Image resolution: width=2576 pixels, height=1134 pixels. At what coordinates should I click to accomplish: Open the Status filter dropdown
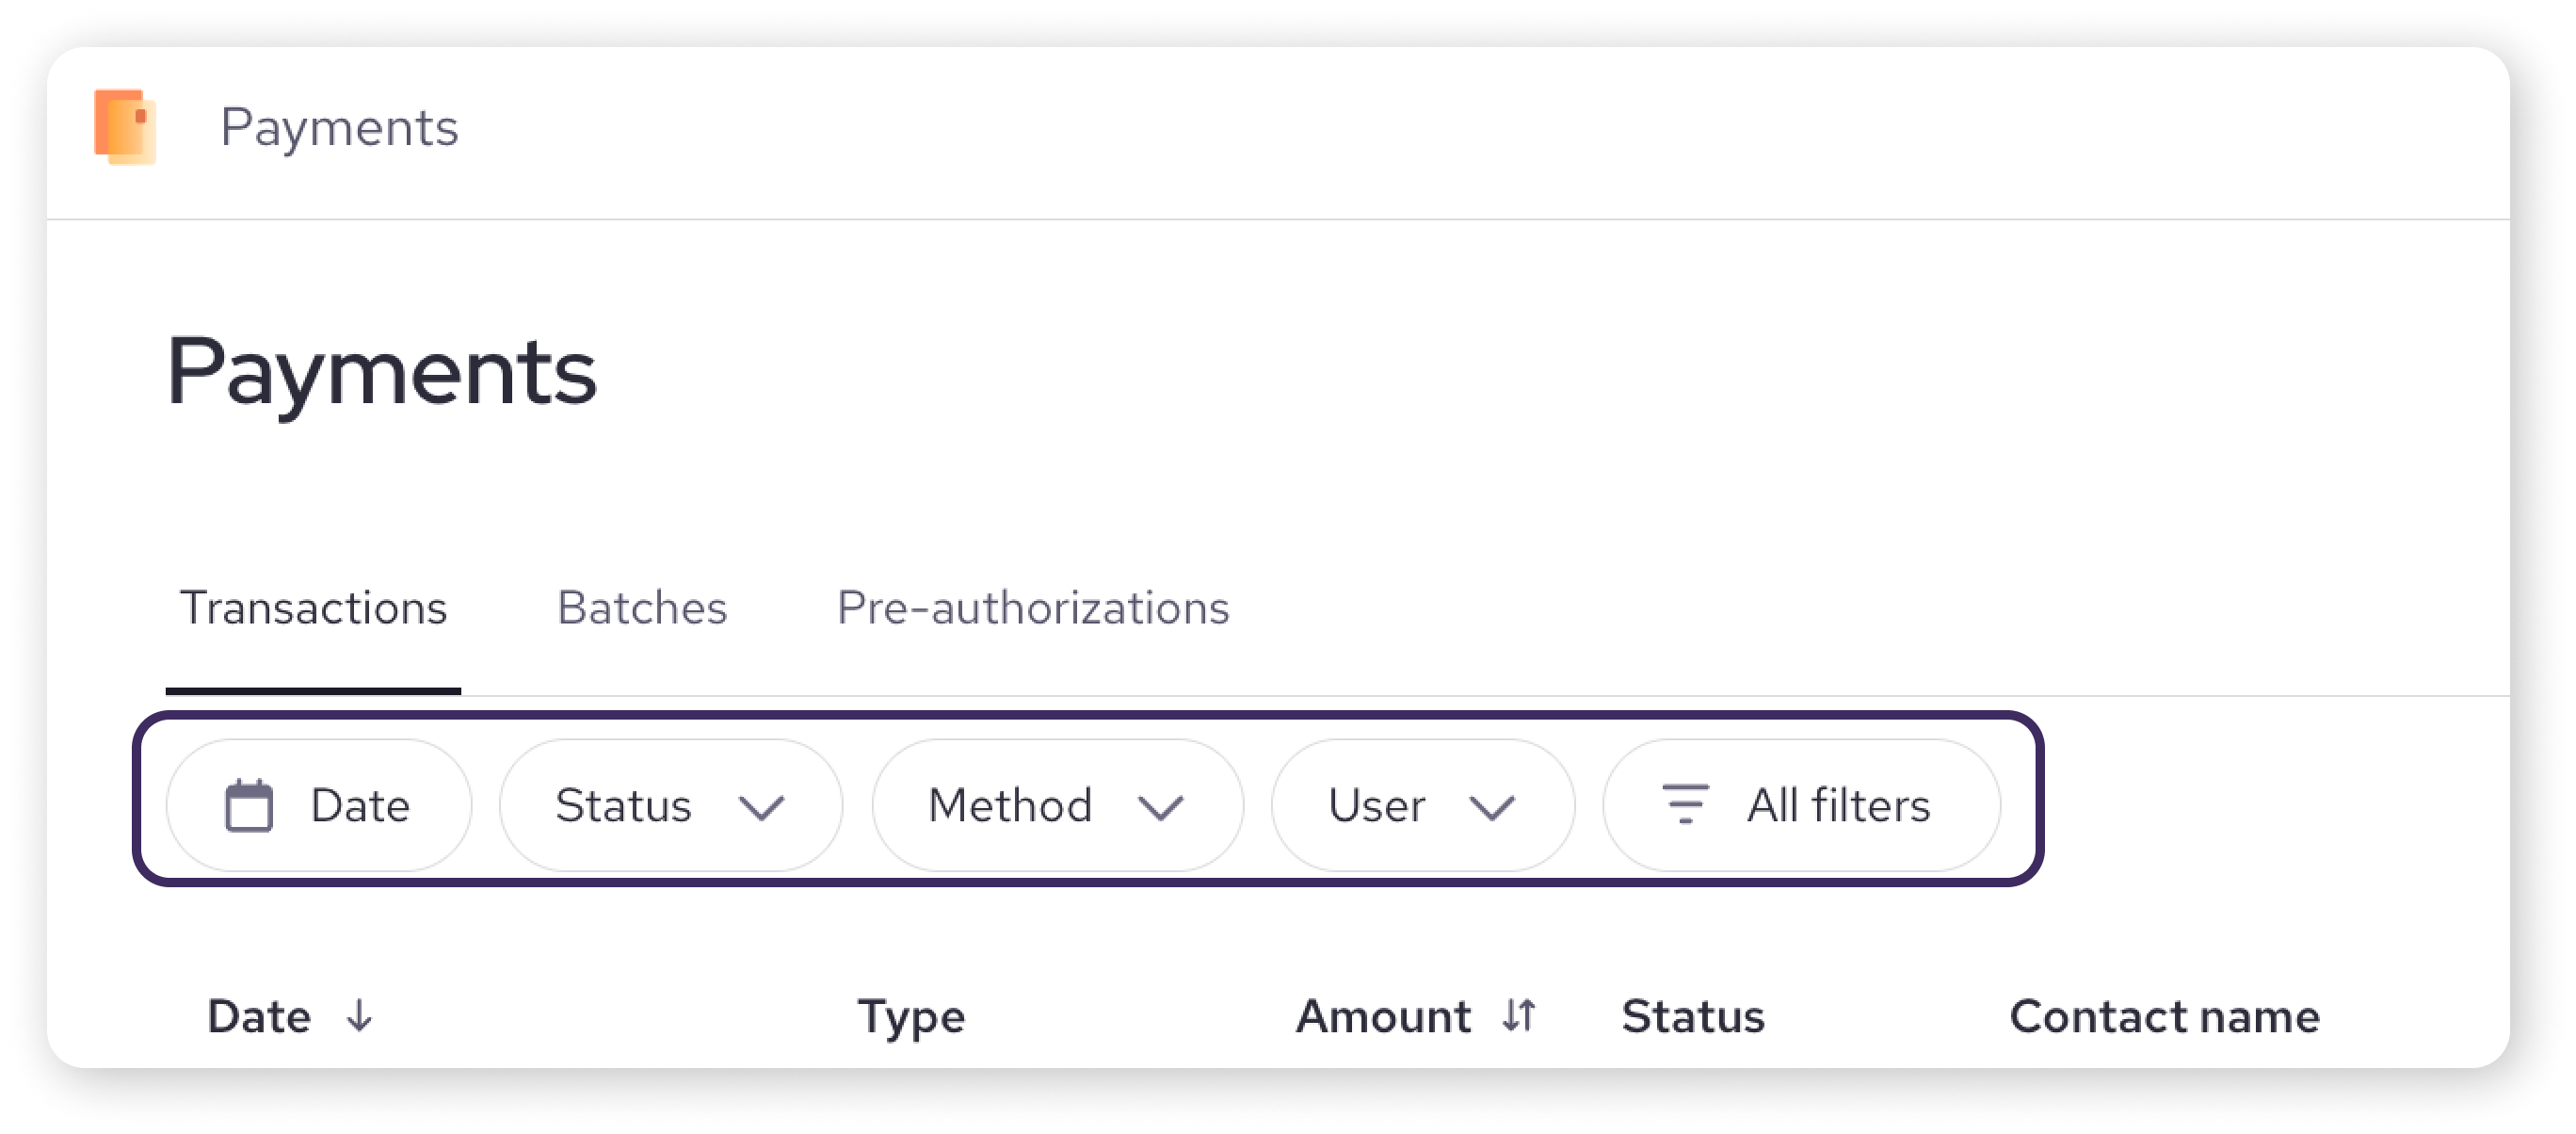[x=671, y=805]
